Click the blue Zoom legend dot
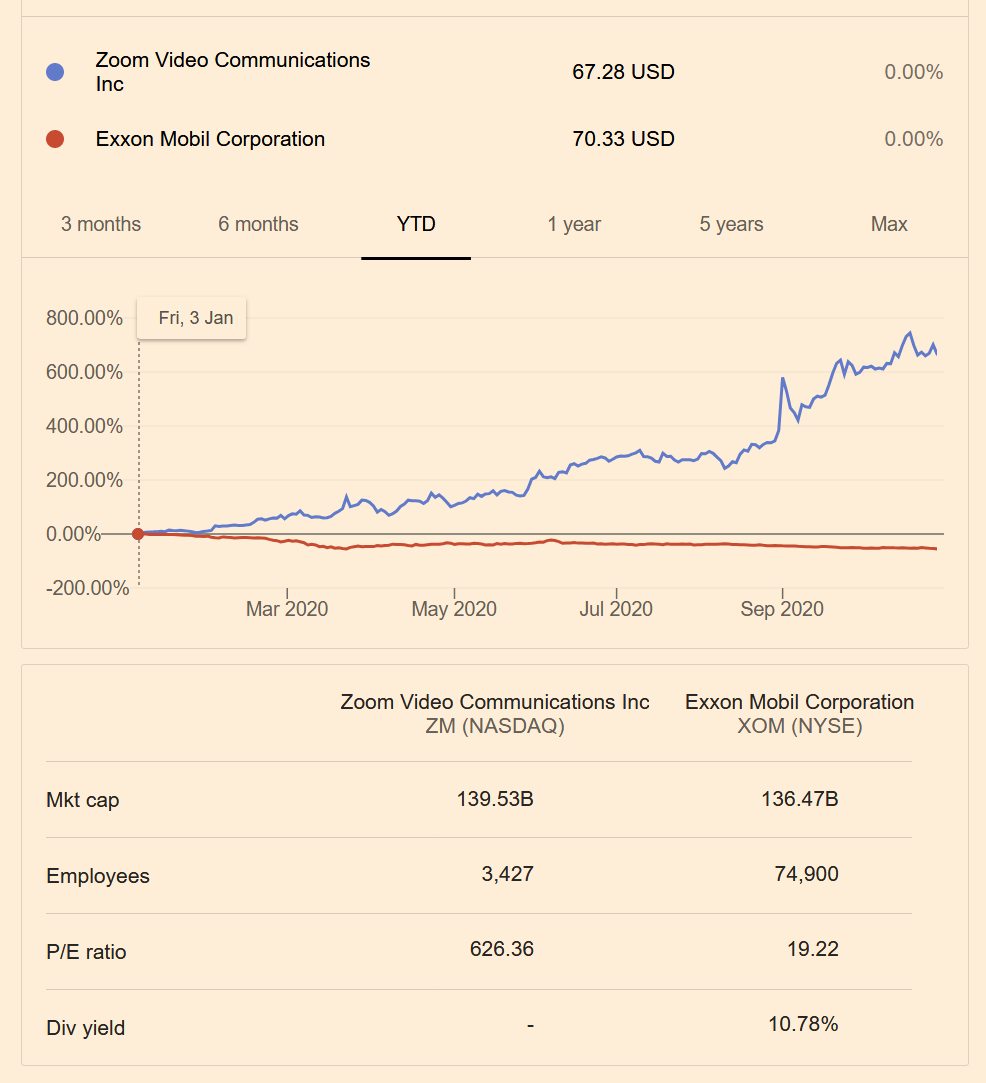The width and height of the screenshot is (986, 1083). coord(55,72)
